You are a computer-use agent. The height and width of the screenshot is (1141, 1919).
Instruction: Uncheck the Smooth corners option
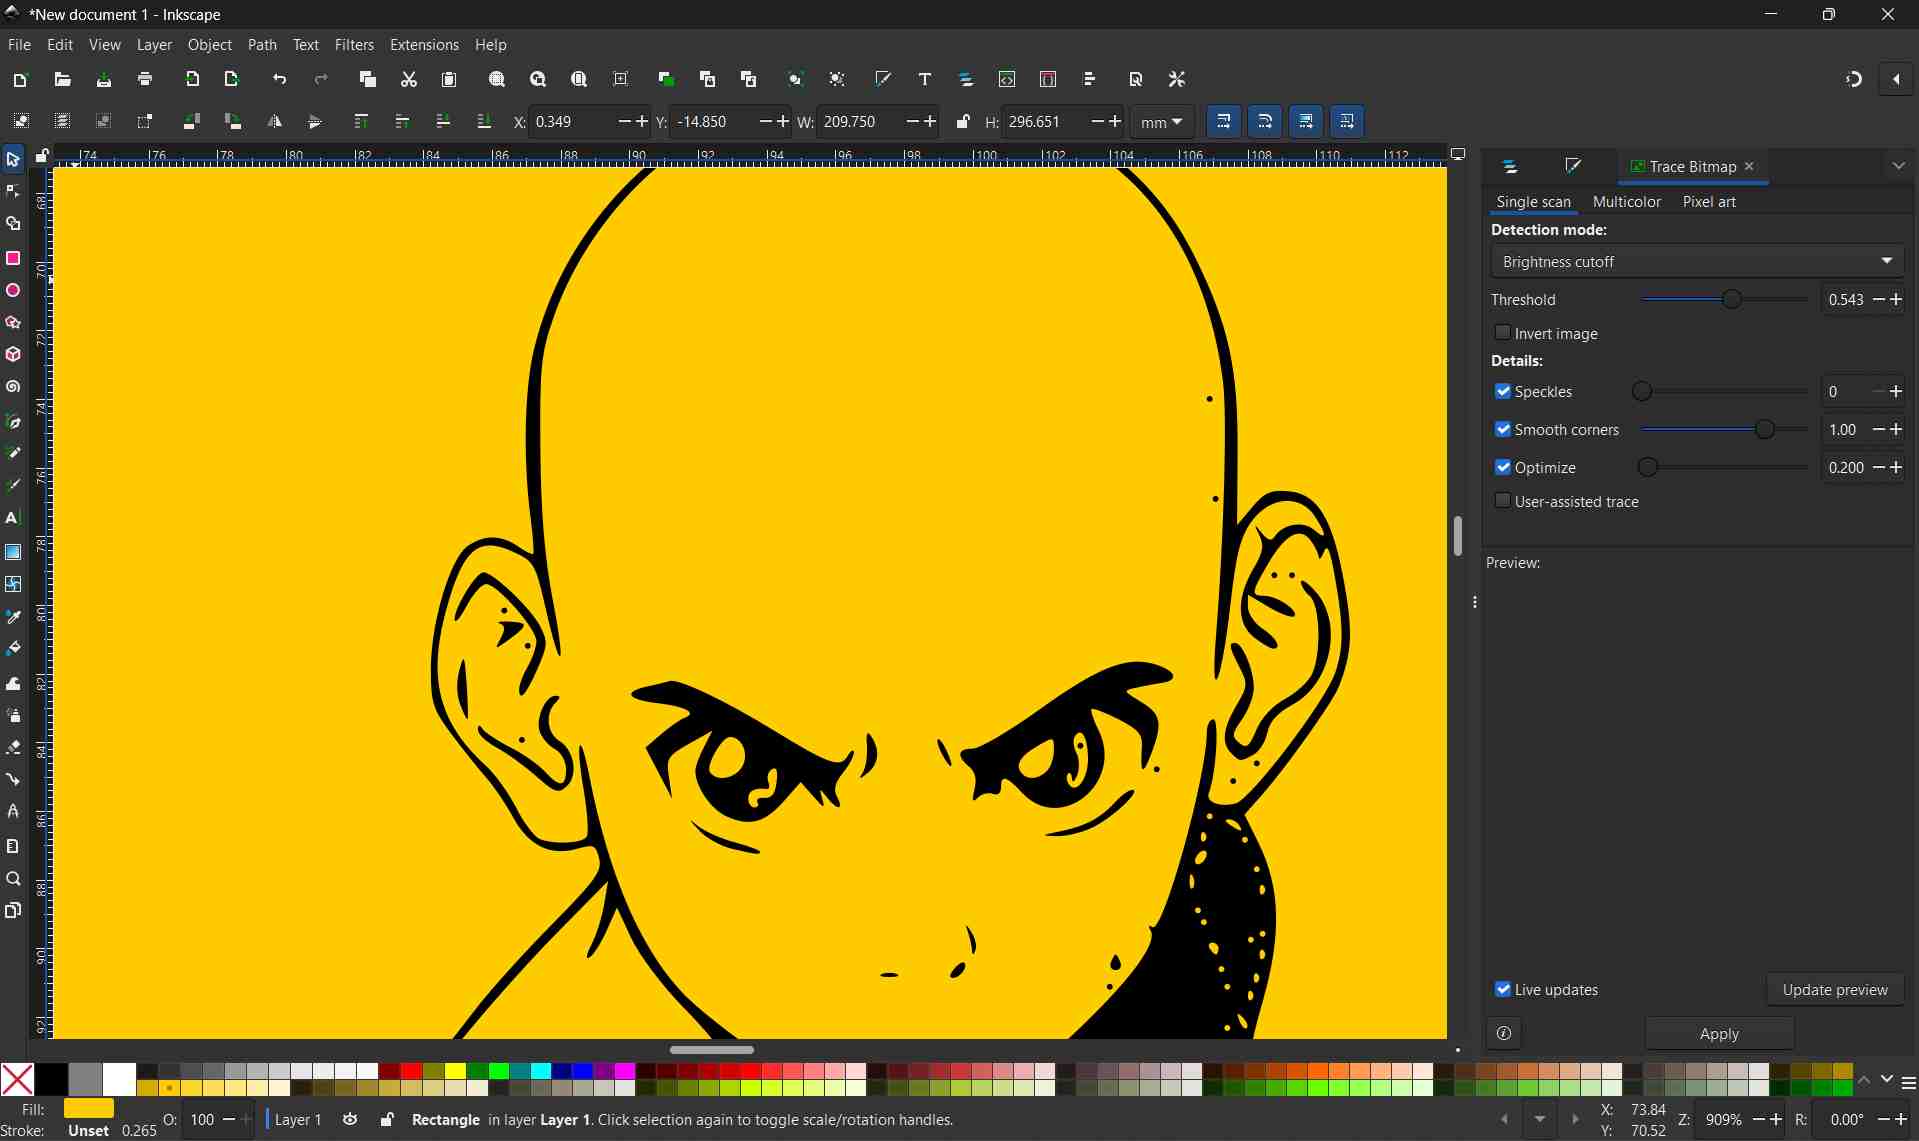1503,429
